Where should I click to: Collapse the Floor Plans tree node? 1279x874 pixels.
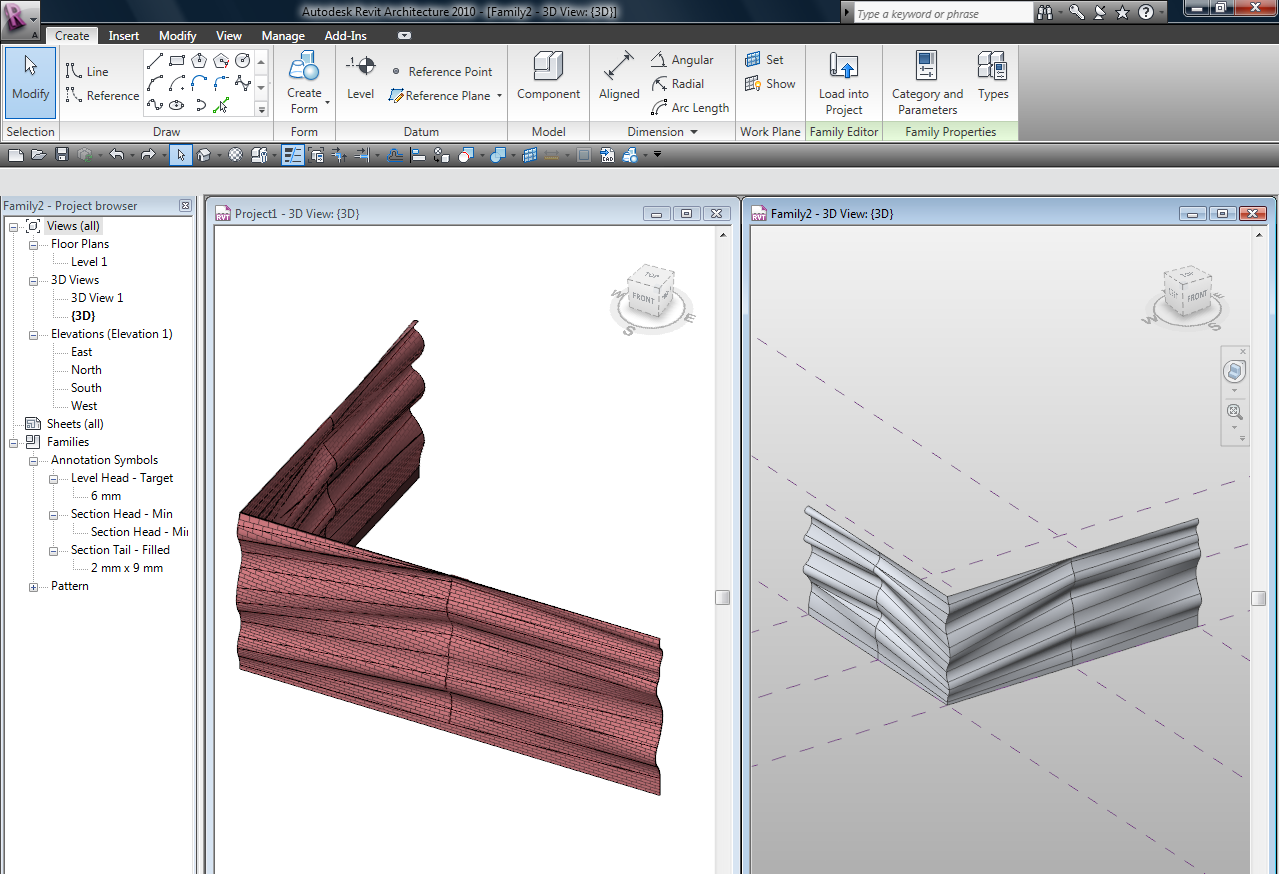(33, 244)
